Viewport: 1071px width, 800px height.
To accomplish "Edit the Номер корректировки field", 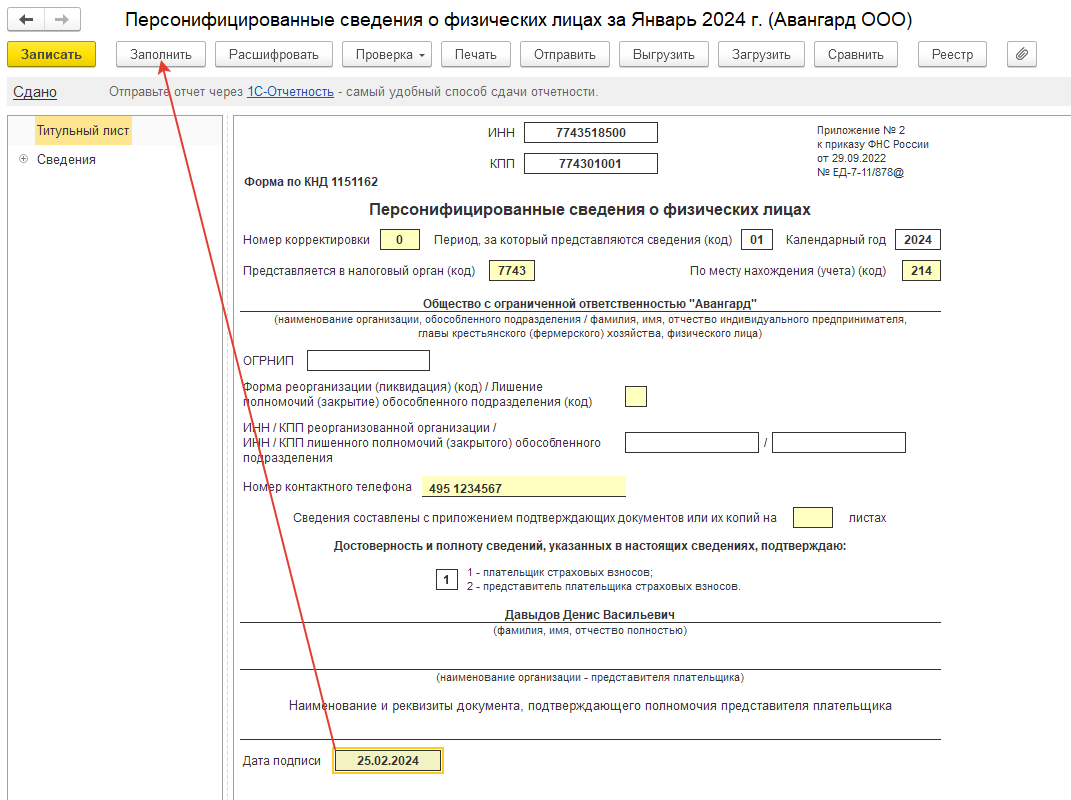I will (x=400, y=240).
